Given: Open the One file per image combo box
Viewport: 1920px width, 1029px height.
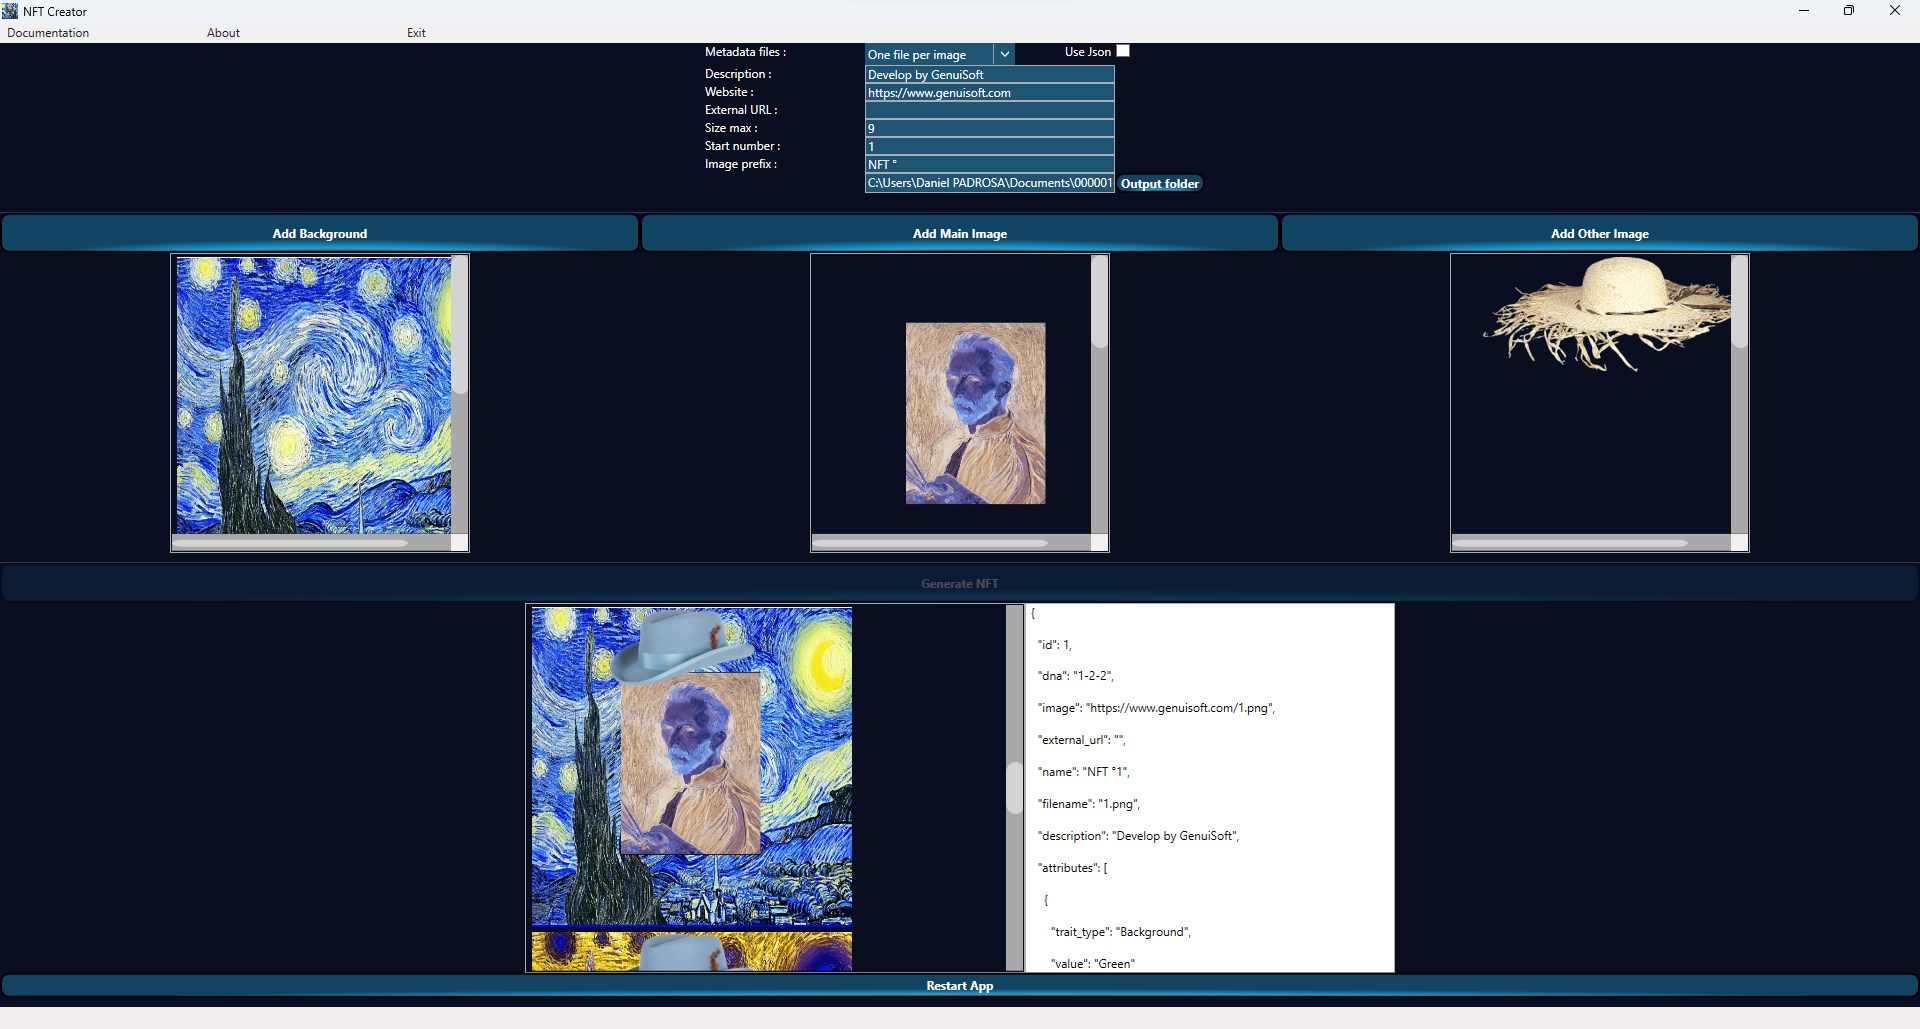Looking at the screenshot, I should [940, 54].
